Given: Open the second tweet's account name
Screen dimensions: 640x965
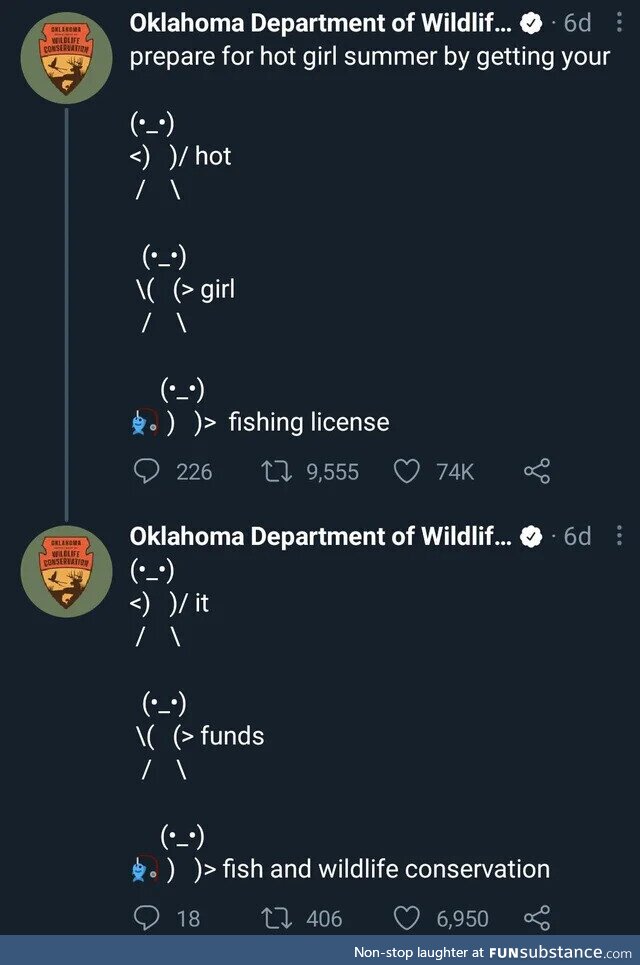Looking at the screenshot, I should click(320, 536).
